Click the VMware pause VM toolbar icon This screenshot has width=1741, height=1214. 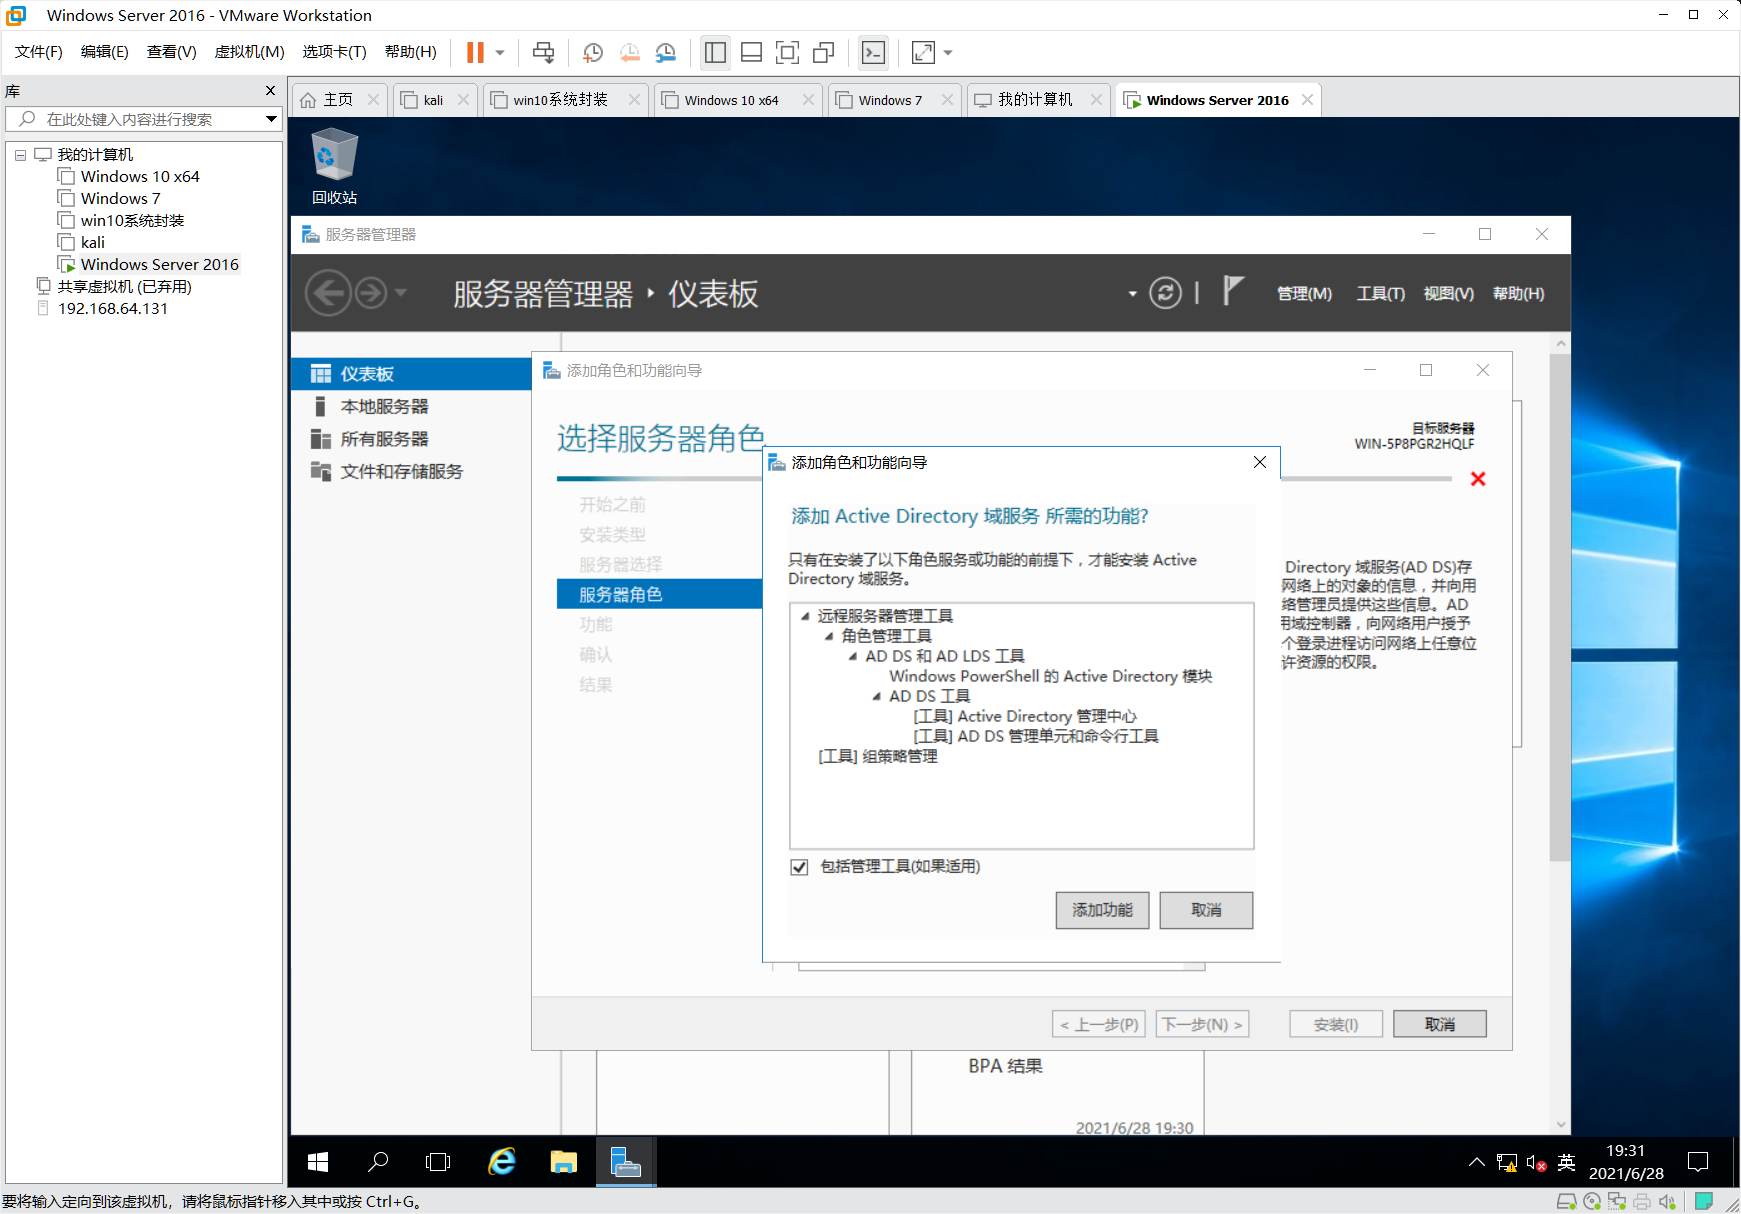click(475, 52)
